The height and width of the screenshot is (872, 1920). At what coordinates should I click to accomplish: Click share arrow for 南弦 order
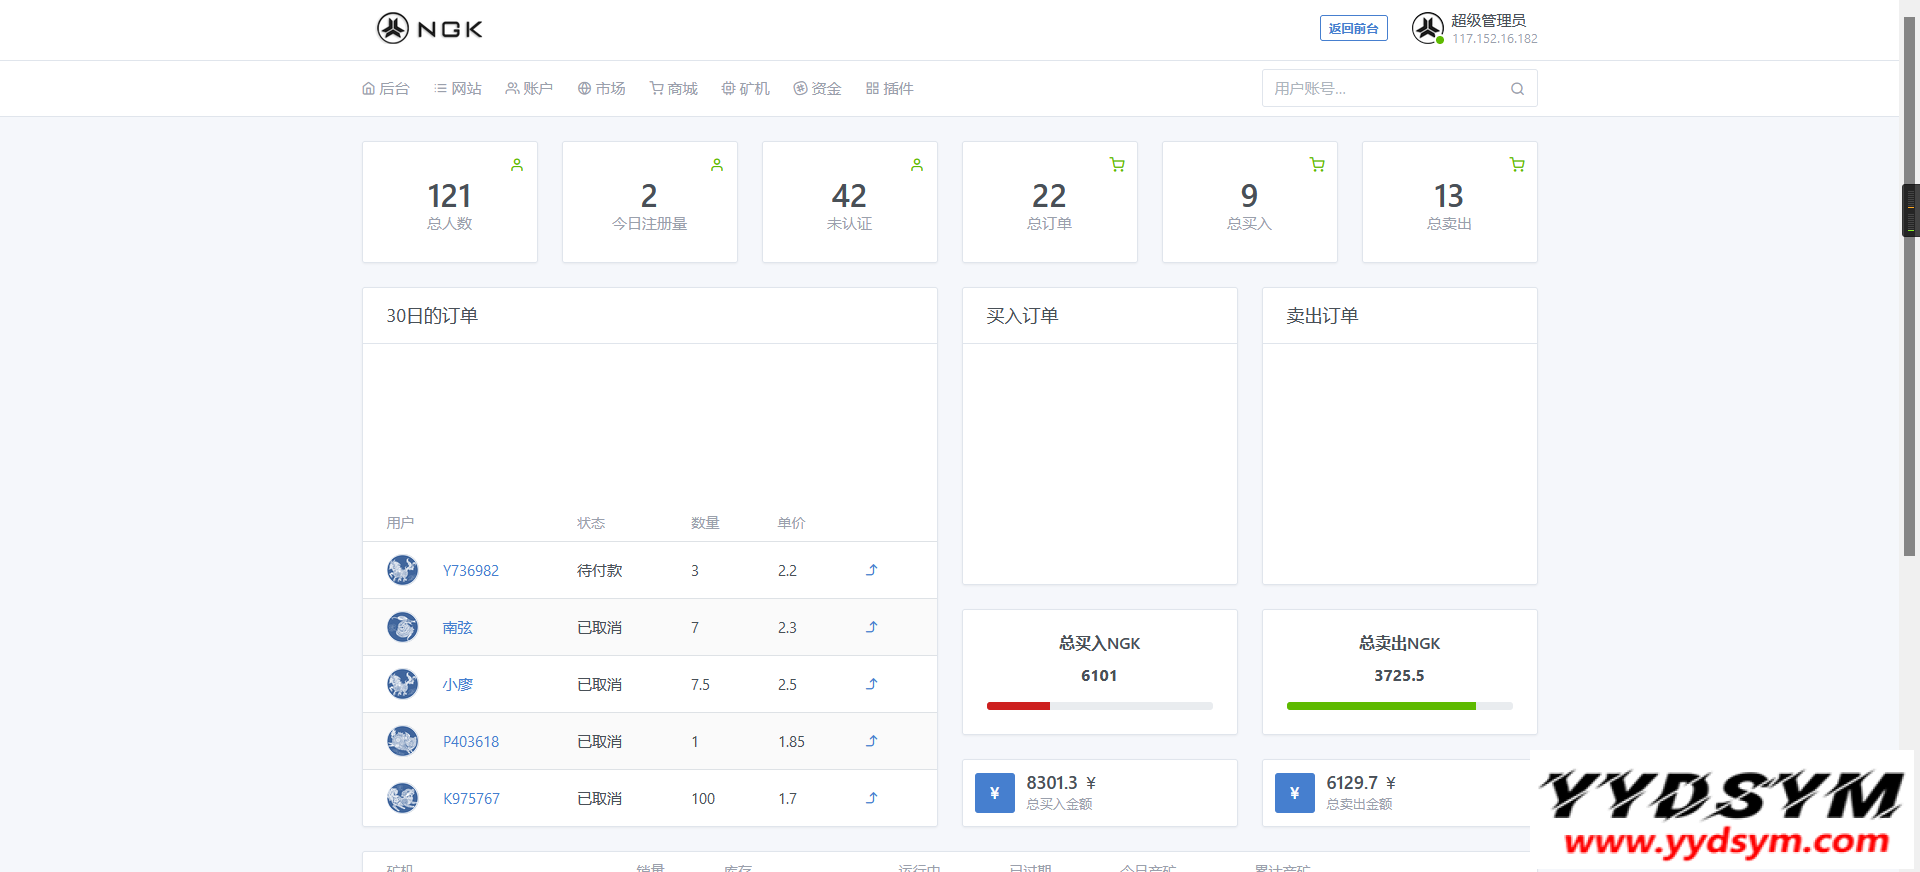(871, 627)
